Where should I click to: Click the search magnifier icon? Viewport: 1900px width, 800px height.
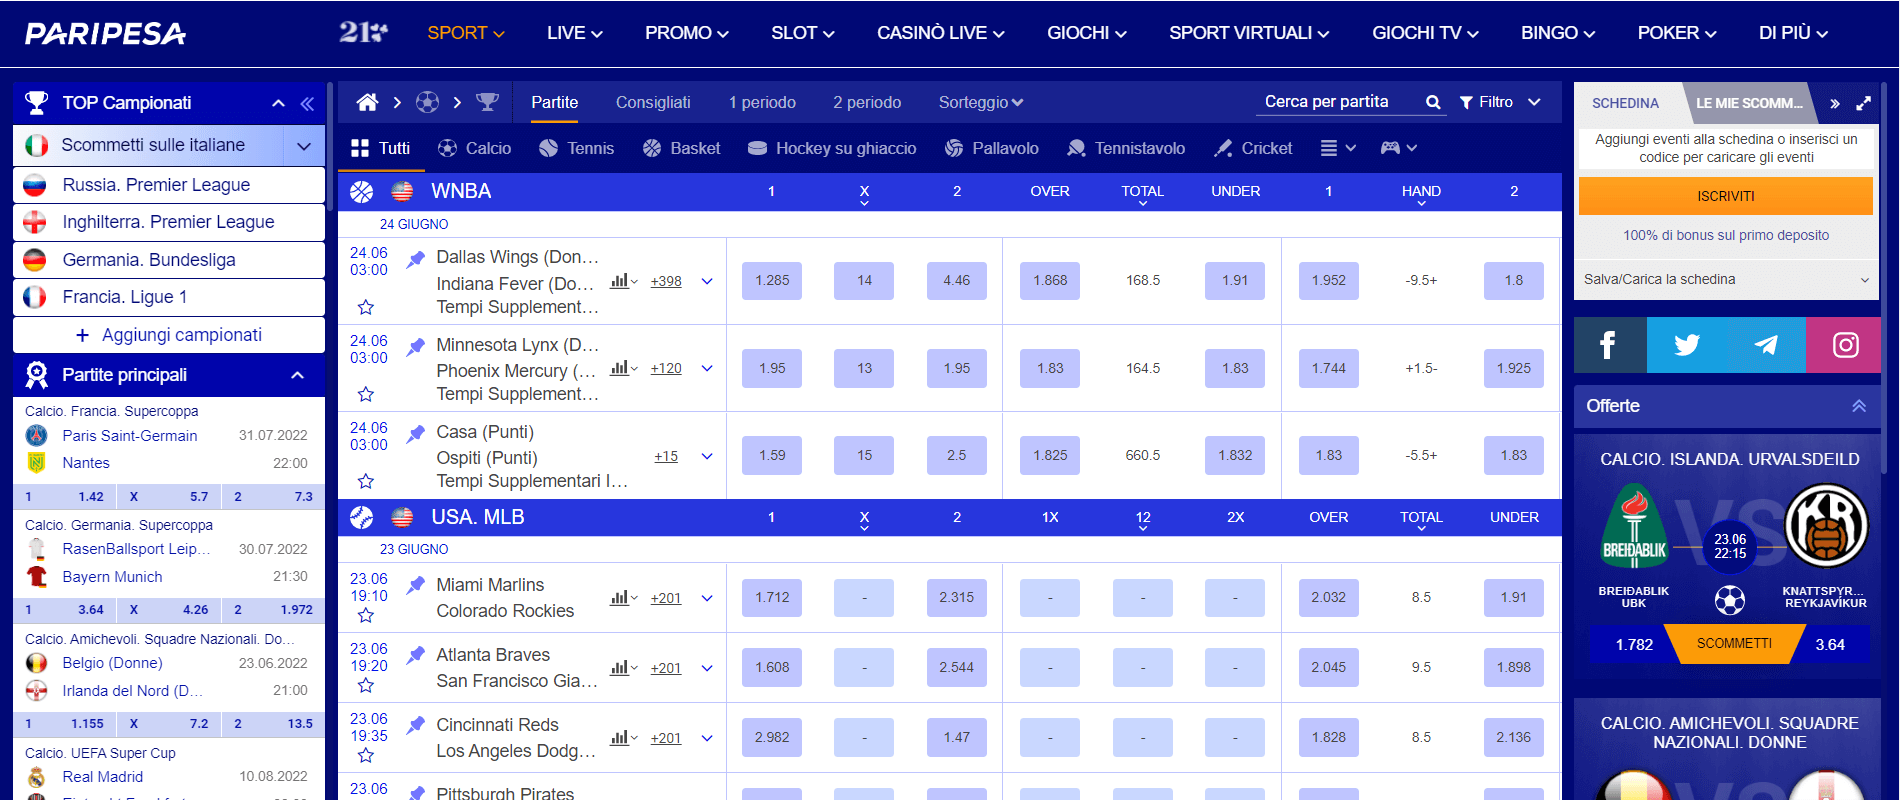1433,102
